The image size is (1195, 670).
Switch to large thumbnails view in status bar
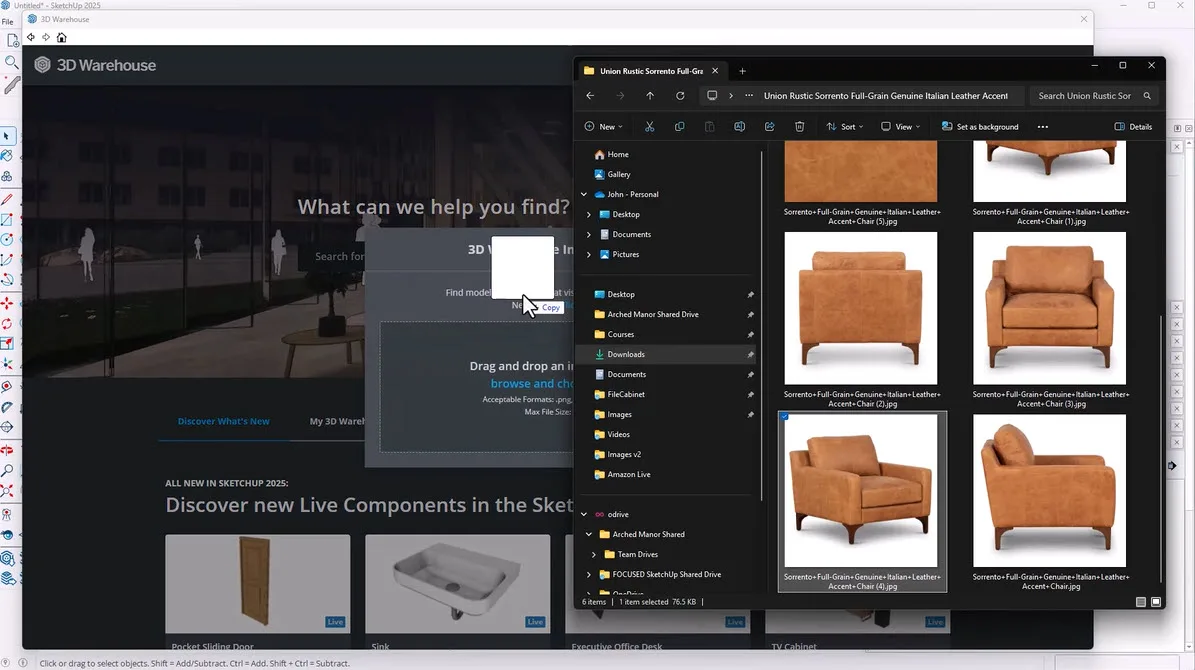point(1156,602)
